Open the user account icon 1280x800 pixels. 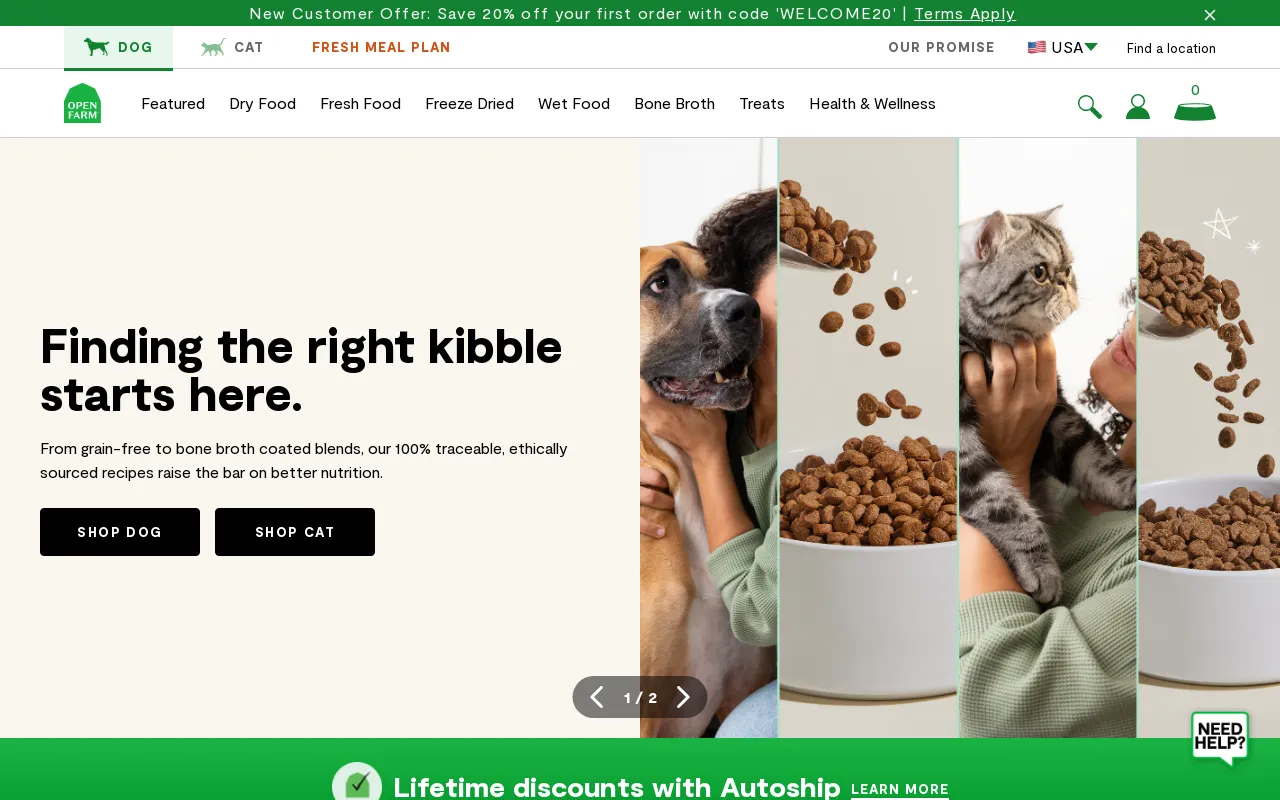point(1138,107)
